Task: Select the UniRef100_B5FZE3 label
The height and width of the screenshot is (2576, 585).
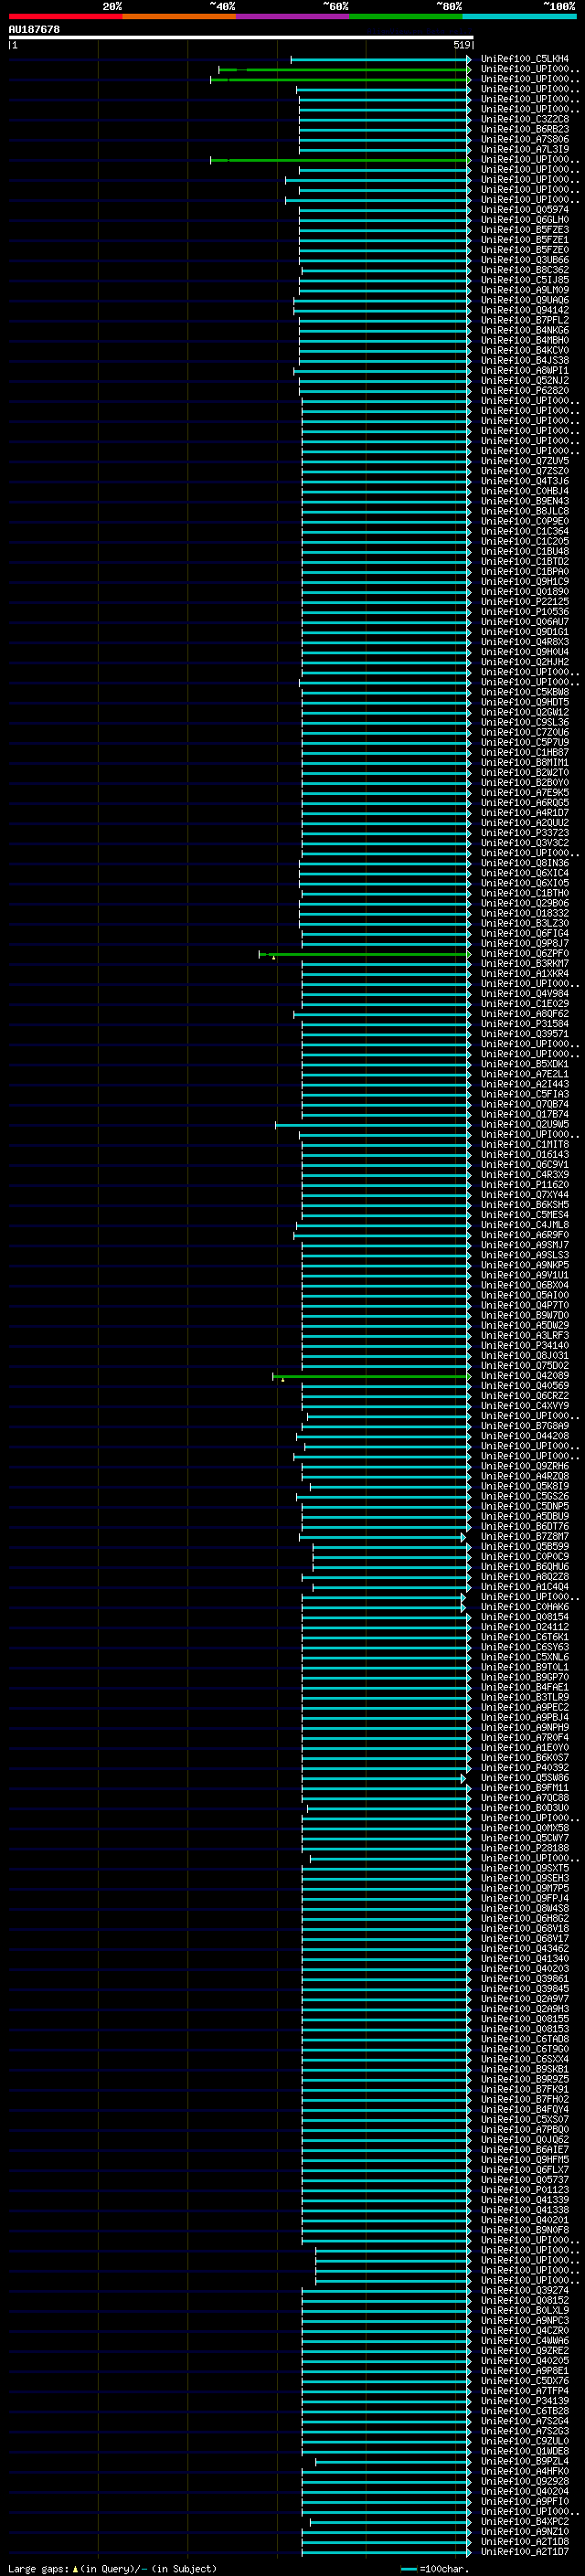Action: click(x=525, y=230)
